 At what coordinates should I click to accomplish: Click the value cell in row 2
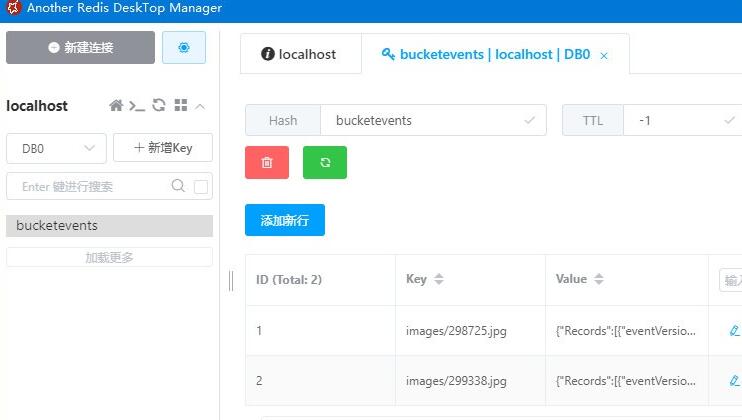(626, 381)
